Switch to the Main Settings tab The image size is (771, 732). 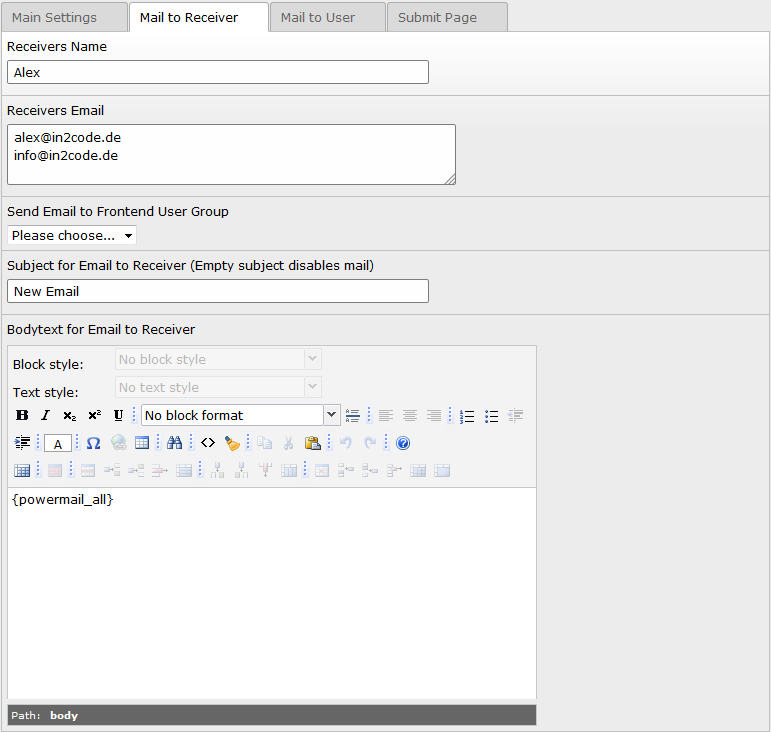point(55,17)
